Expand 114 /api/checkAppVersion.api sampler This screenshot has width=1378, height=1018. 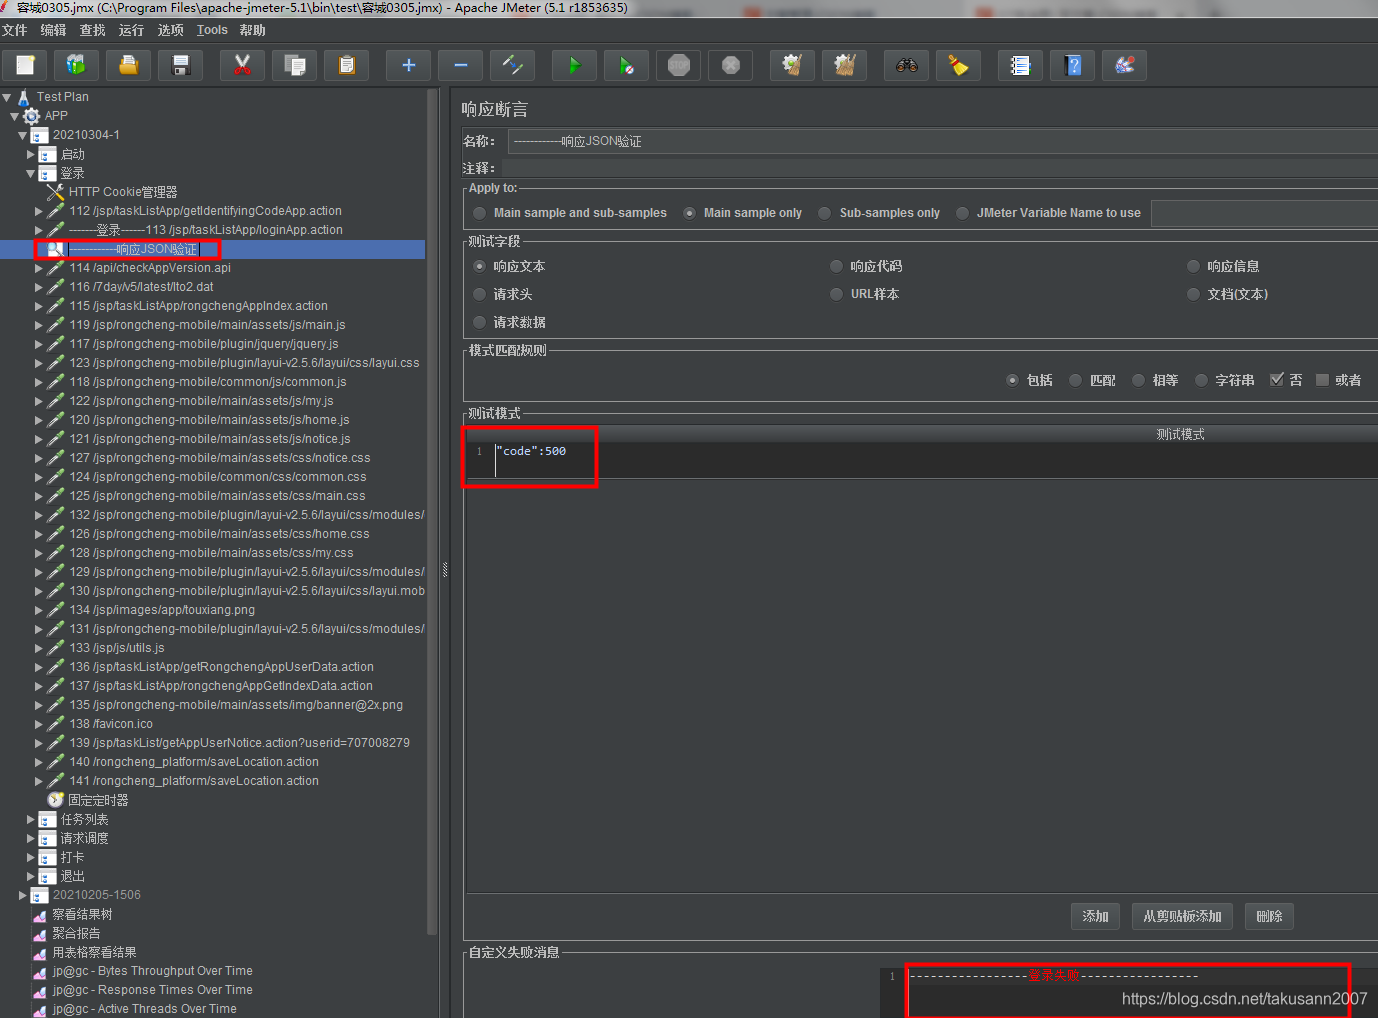pos(38,268)
